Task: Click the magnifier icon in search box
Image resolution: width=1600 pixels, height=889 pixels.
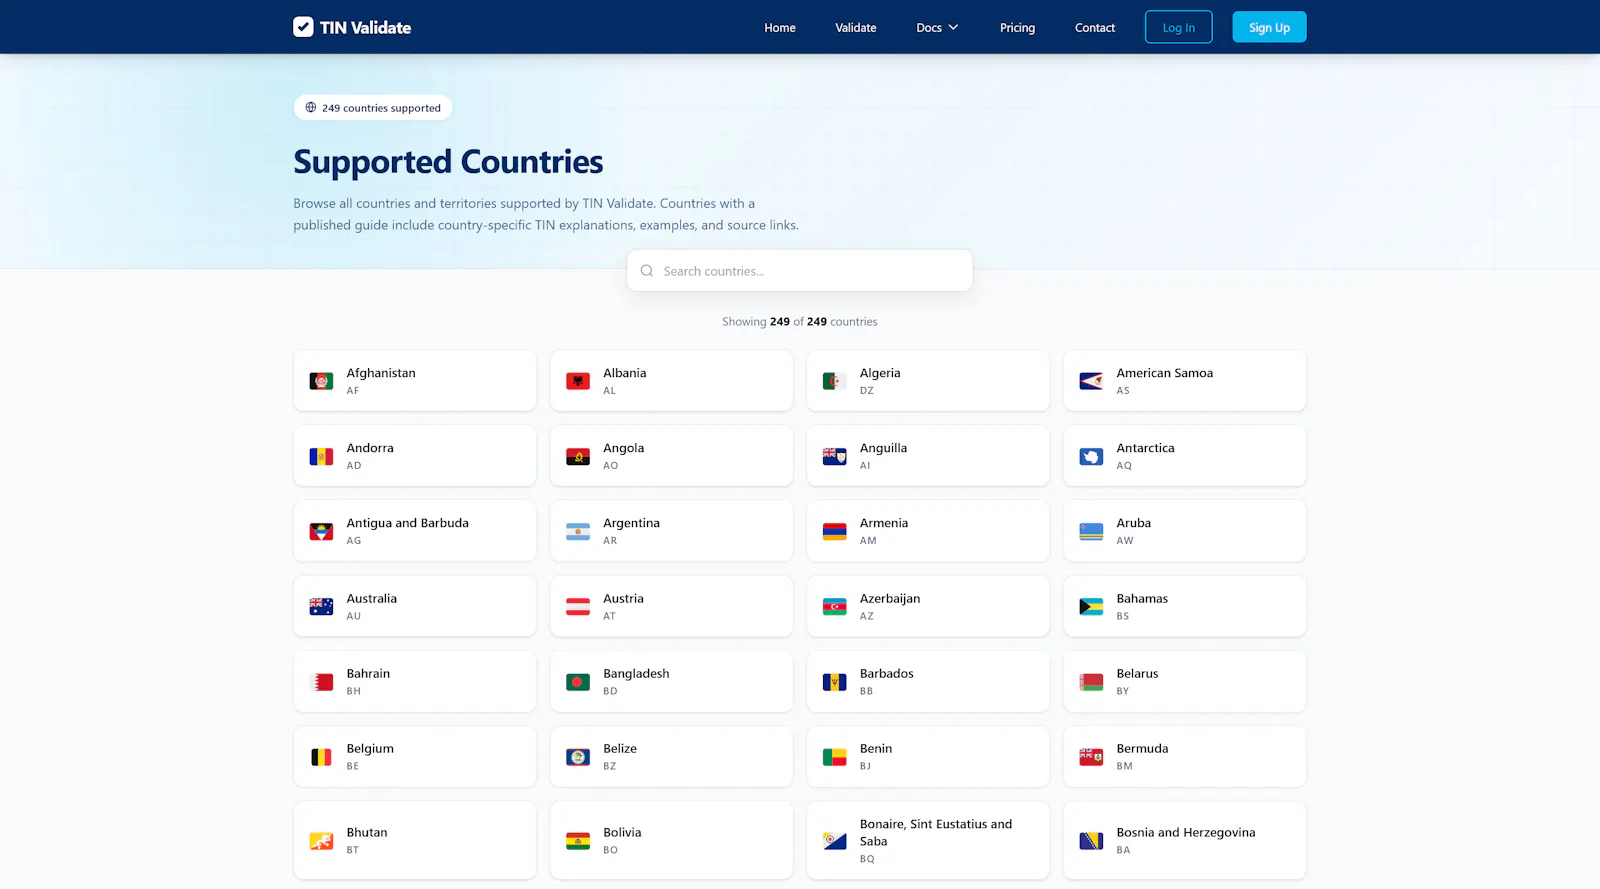Action: (647, 271)
